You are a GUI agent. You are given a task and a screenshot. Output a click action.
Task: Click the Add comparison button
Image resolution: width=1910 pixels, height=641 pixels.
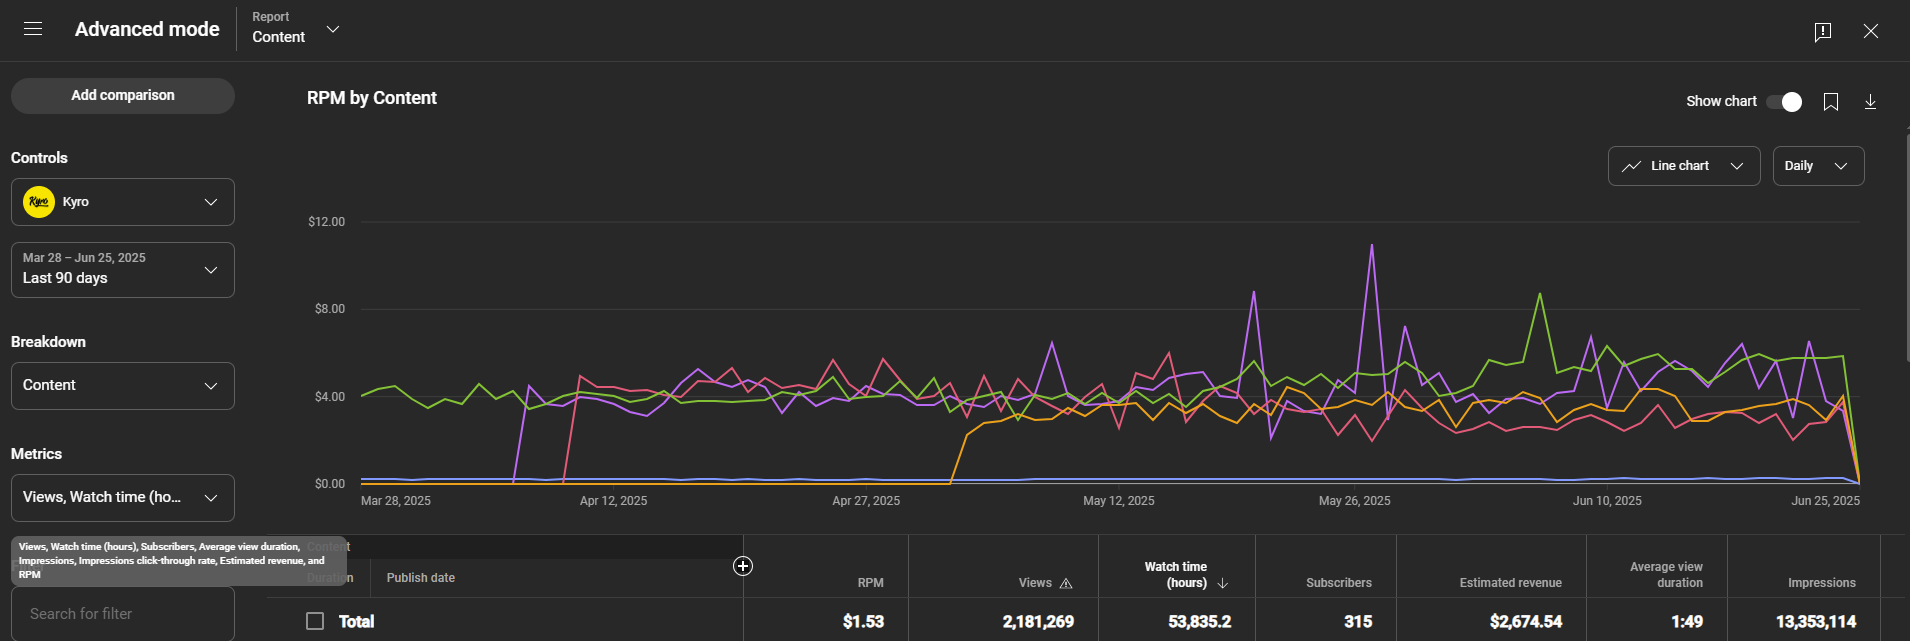coord(123,96)
